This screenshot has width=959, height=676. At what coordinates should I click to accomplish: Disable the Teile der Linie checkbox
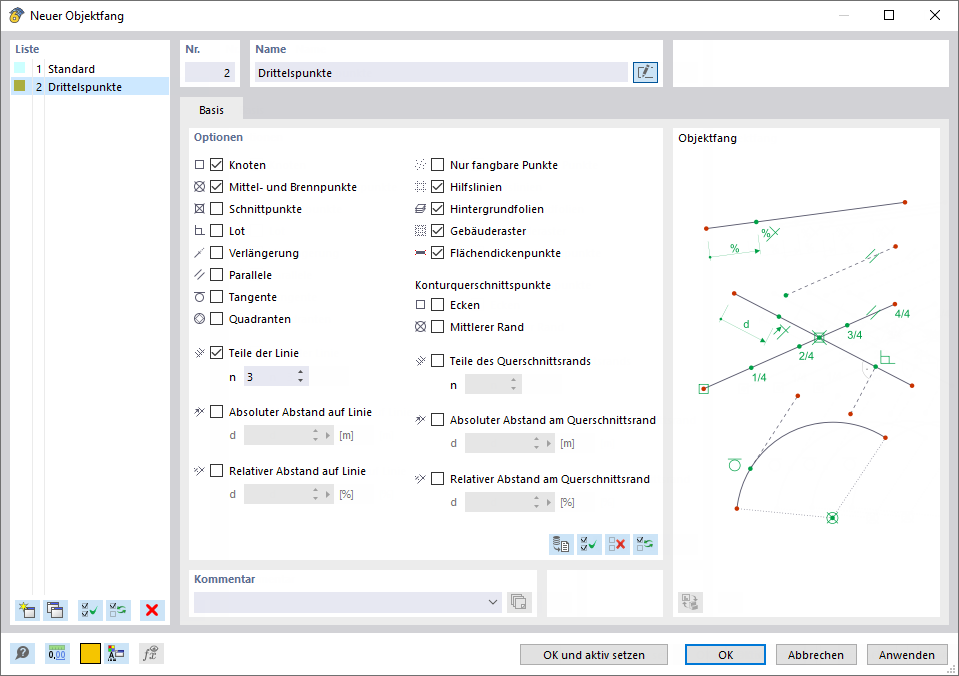[x=217, y=352]
